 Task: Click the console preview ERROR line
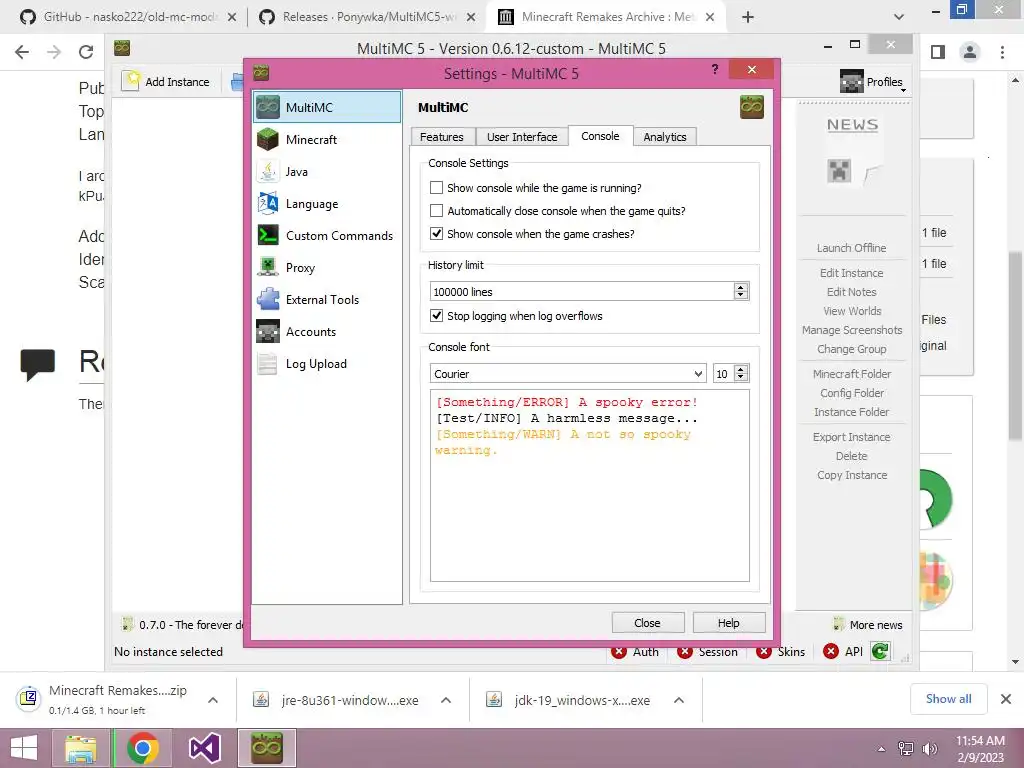click(567, 402)
